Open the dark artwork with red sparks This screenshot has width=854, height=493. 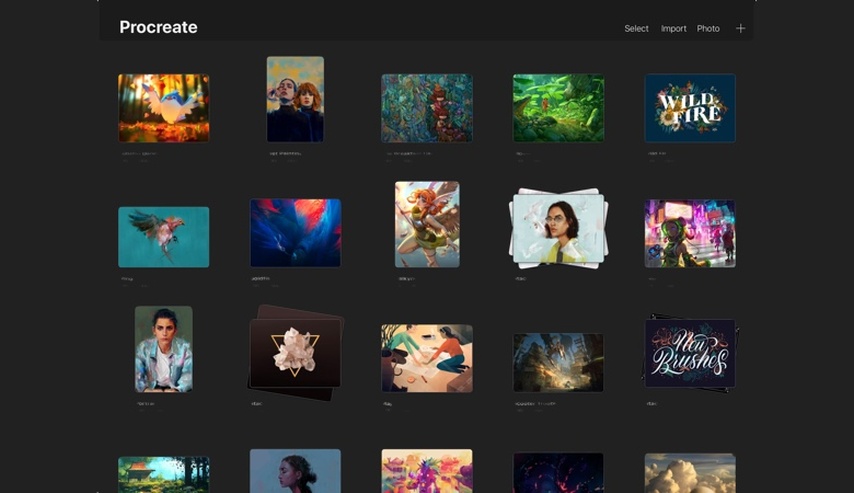(x=558, y=472)
